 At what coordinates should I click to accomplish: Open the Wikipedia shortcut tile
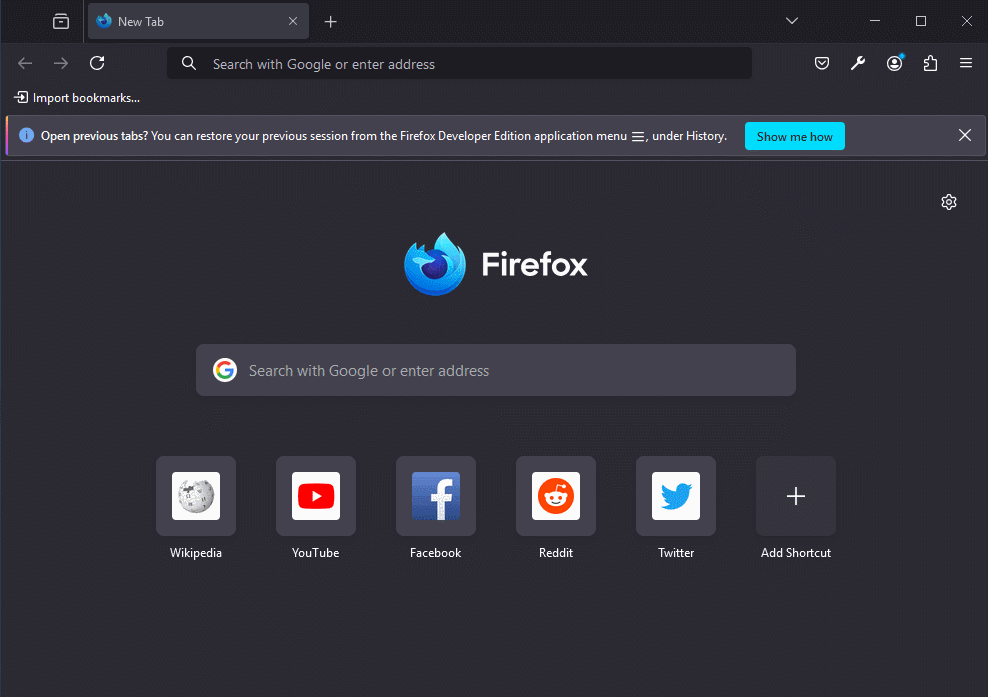tap(196, 496)
